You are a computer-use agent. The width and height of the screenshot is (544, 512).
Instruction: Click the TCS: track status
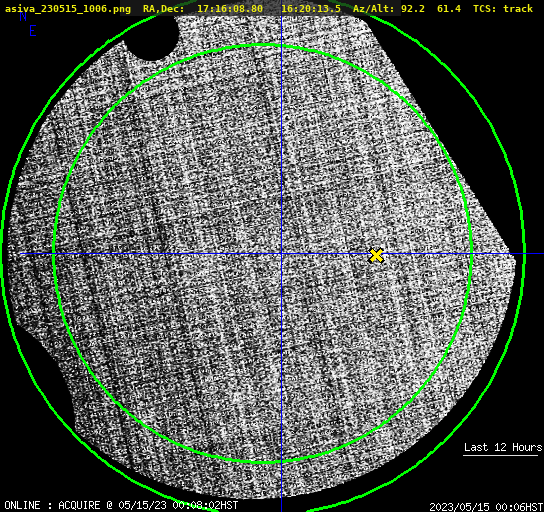[x=503, y=9]
